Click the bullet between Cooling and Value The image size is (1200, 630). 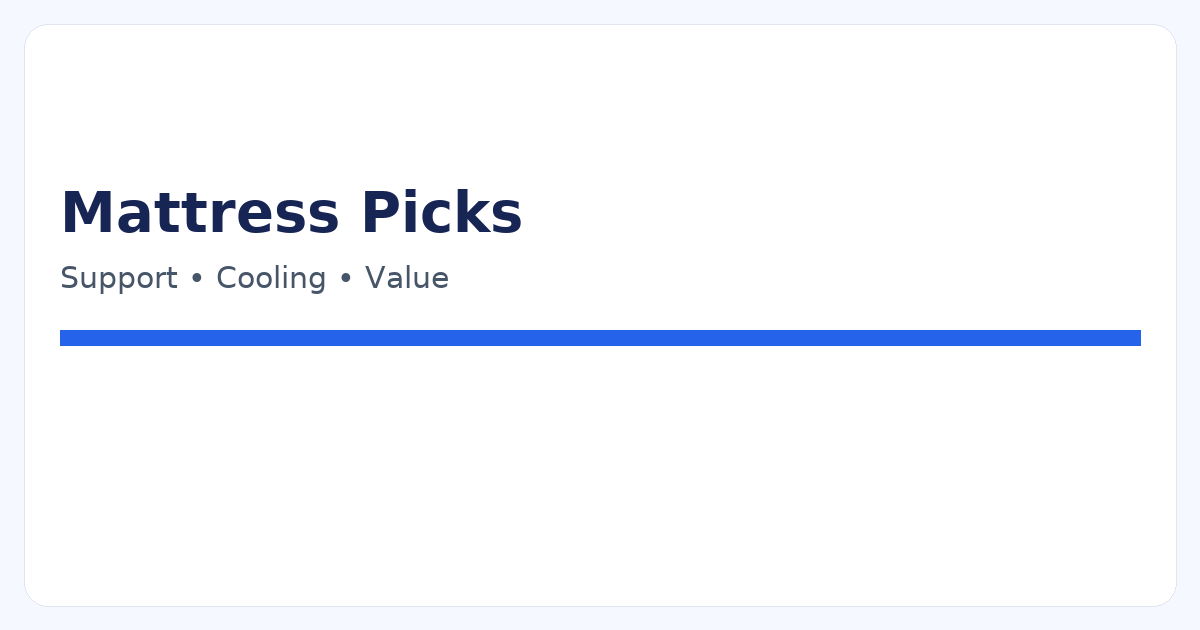(x=346, y=279)
